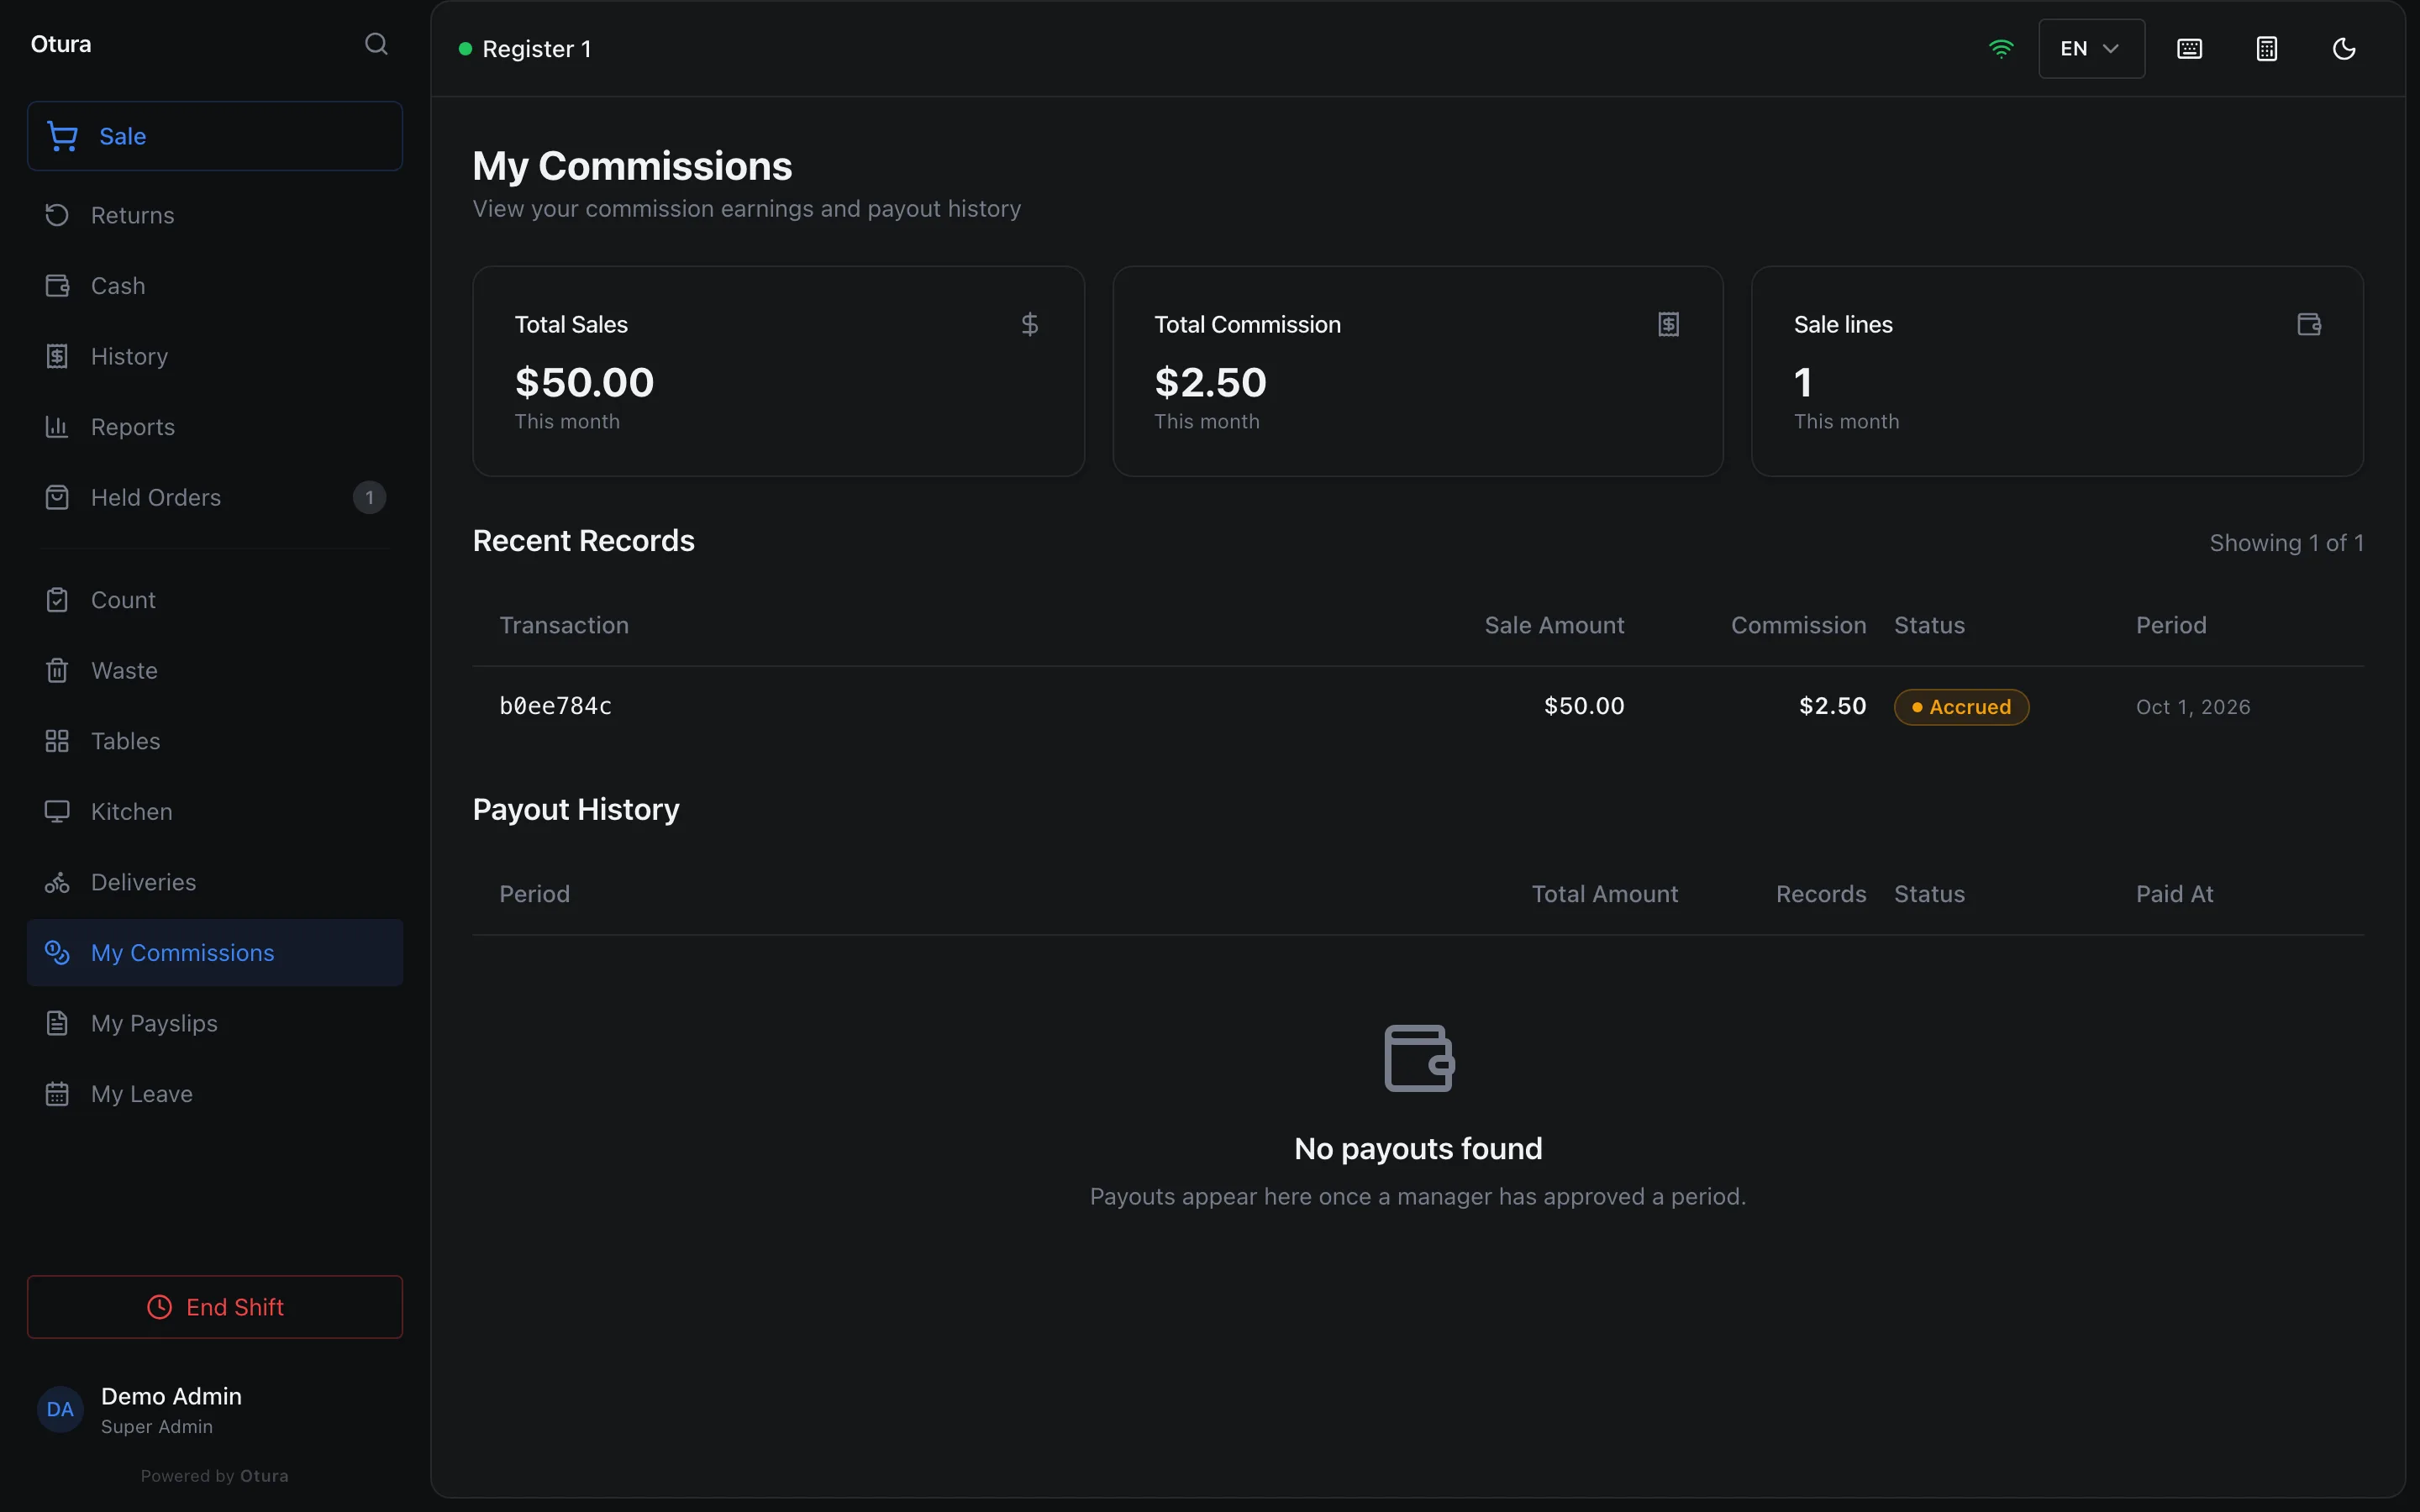The width and height of the screenshot is (2420, 1512).
Task: Click the Reports bar chart icon
Action: 57,427
